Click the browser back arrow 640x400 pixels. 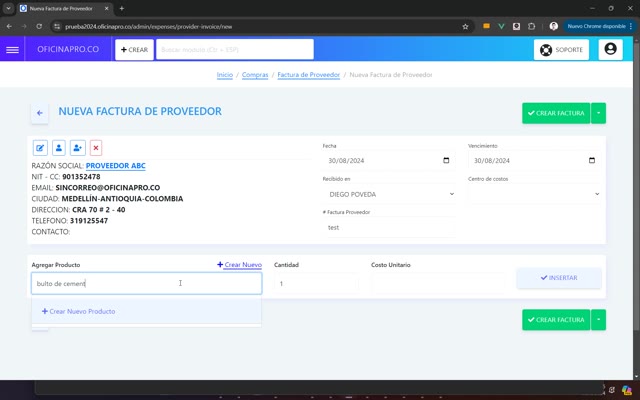pyautogui.click(x=9, y=26)
